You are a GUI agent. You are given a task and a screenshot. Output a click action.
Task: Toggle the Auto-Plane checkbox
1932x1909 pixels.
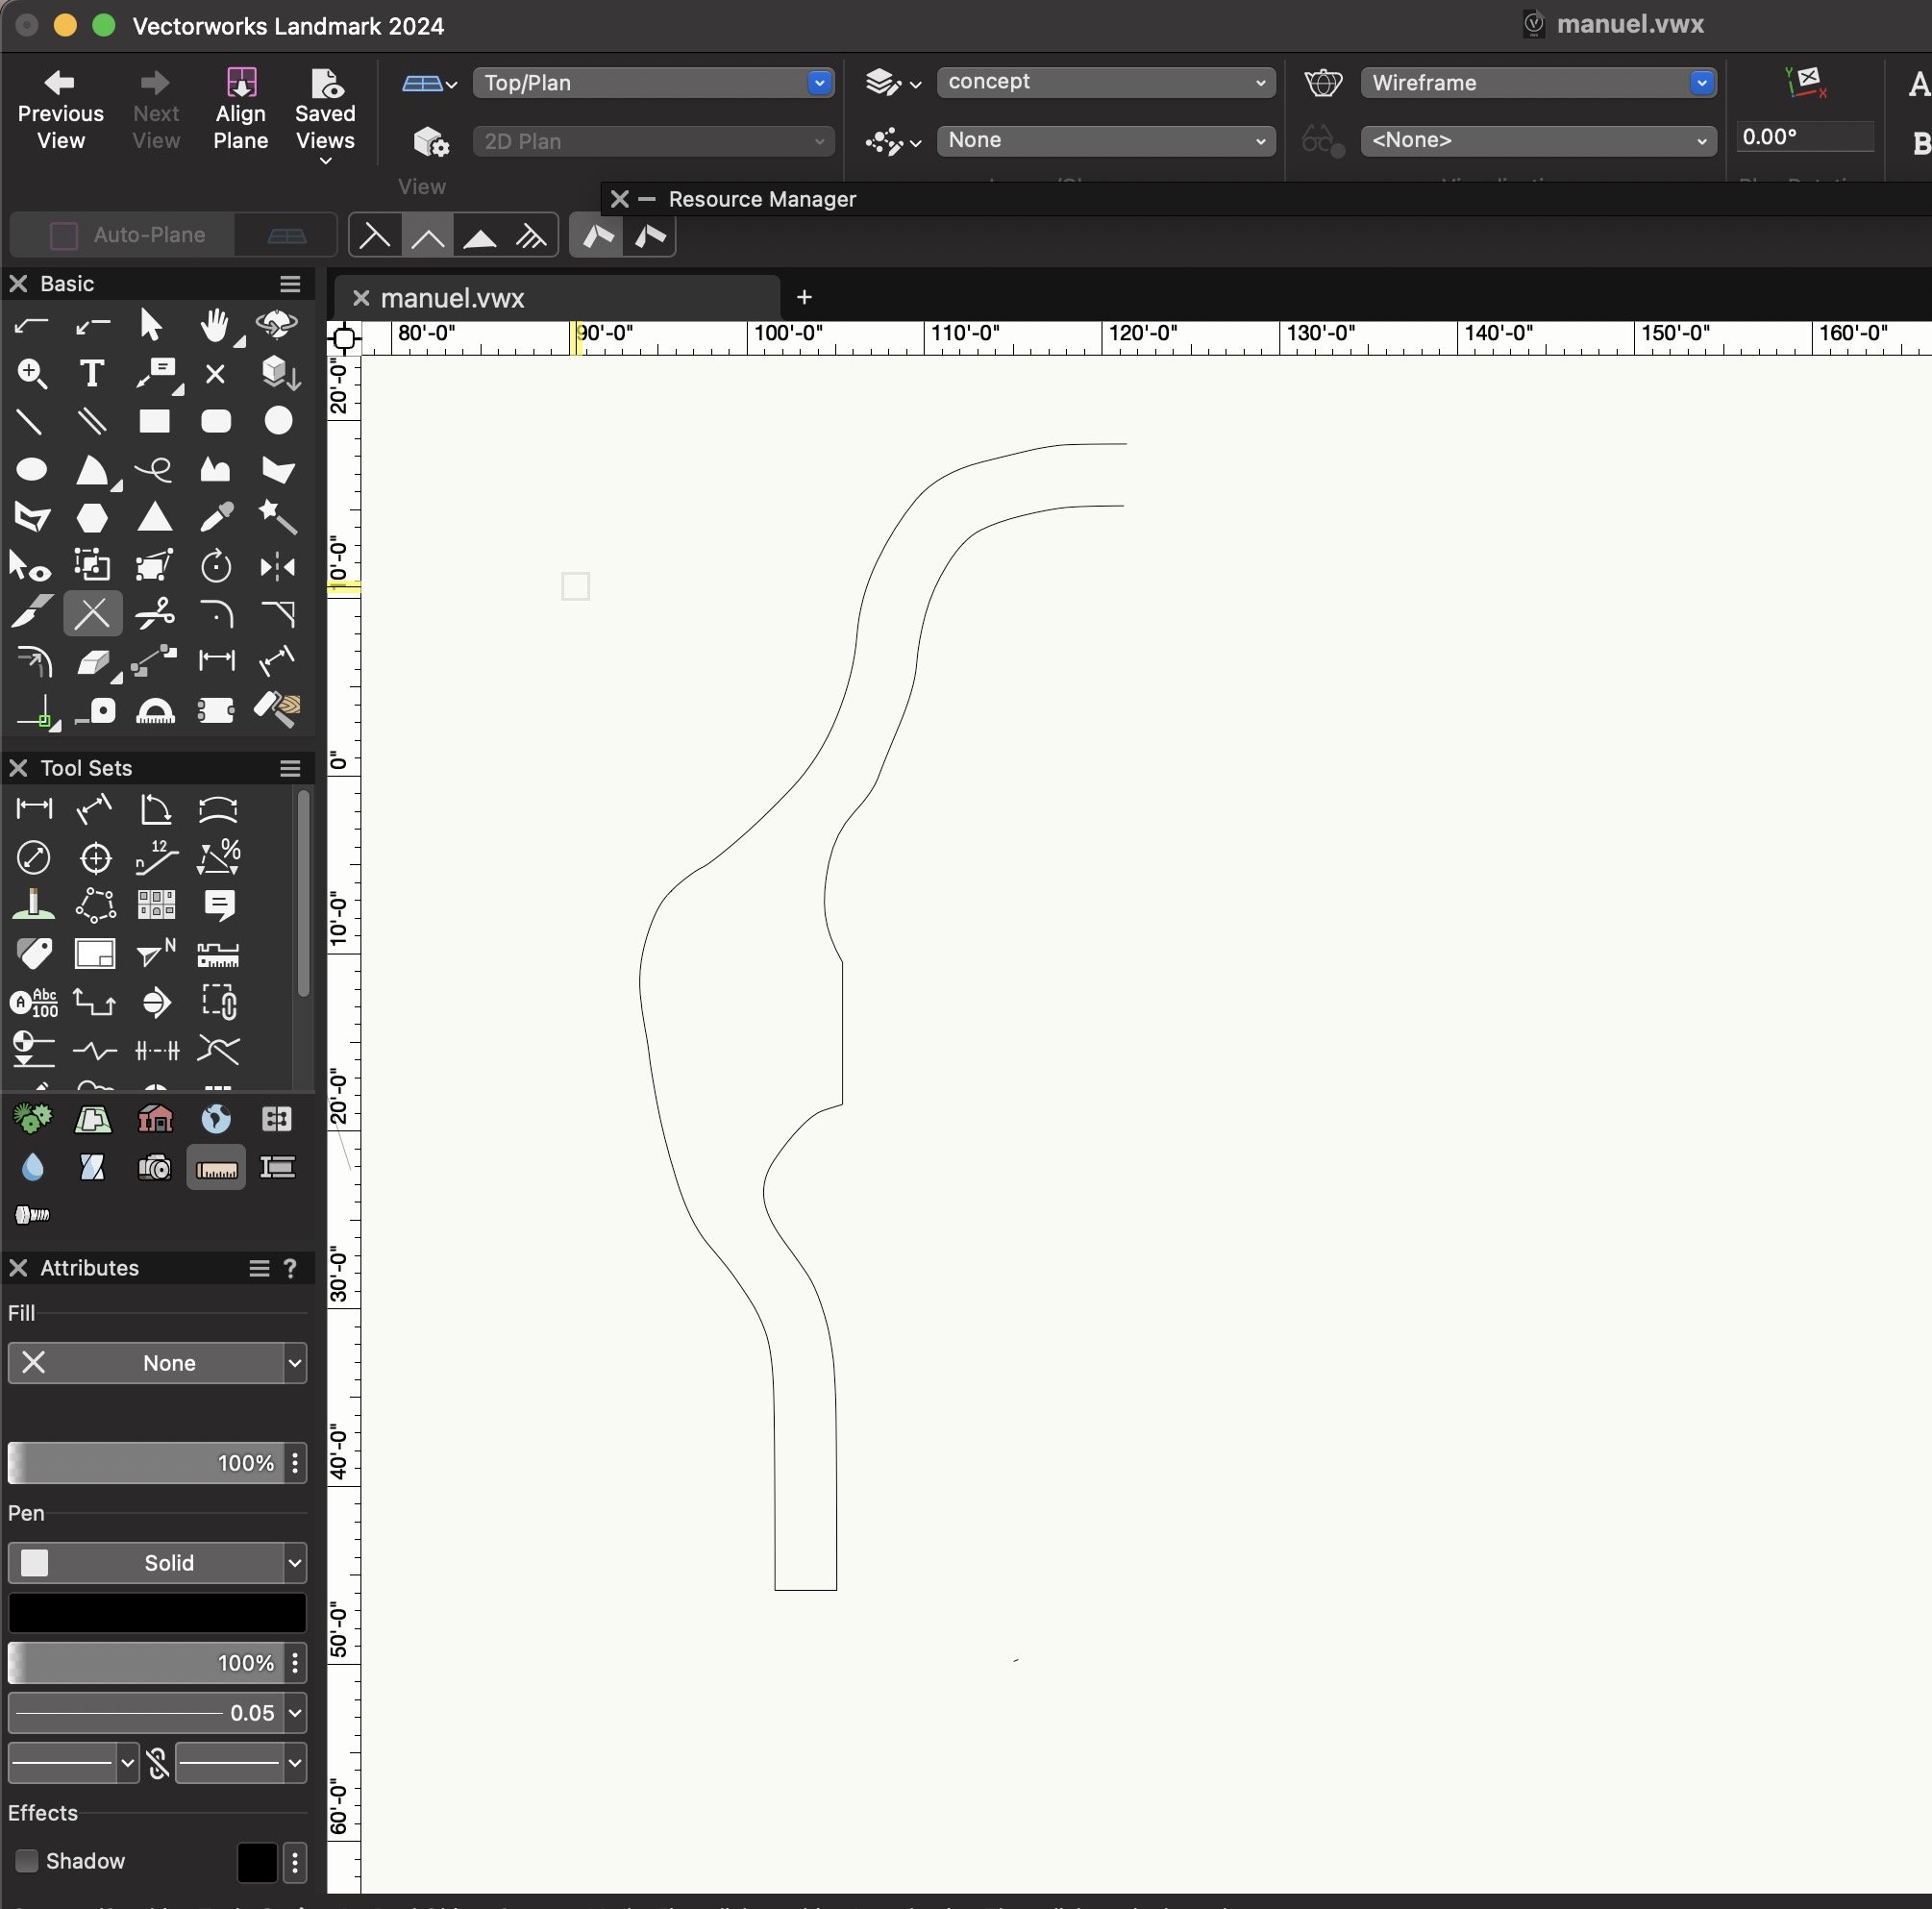coord(62,235)
